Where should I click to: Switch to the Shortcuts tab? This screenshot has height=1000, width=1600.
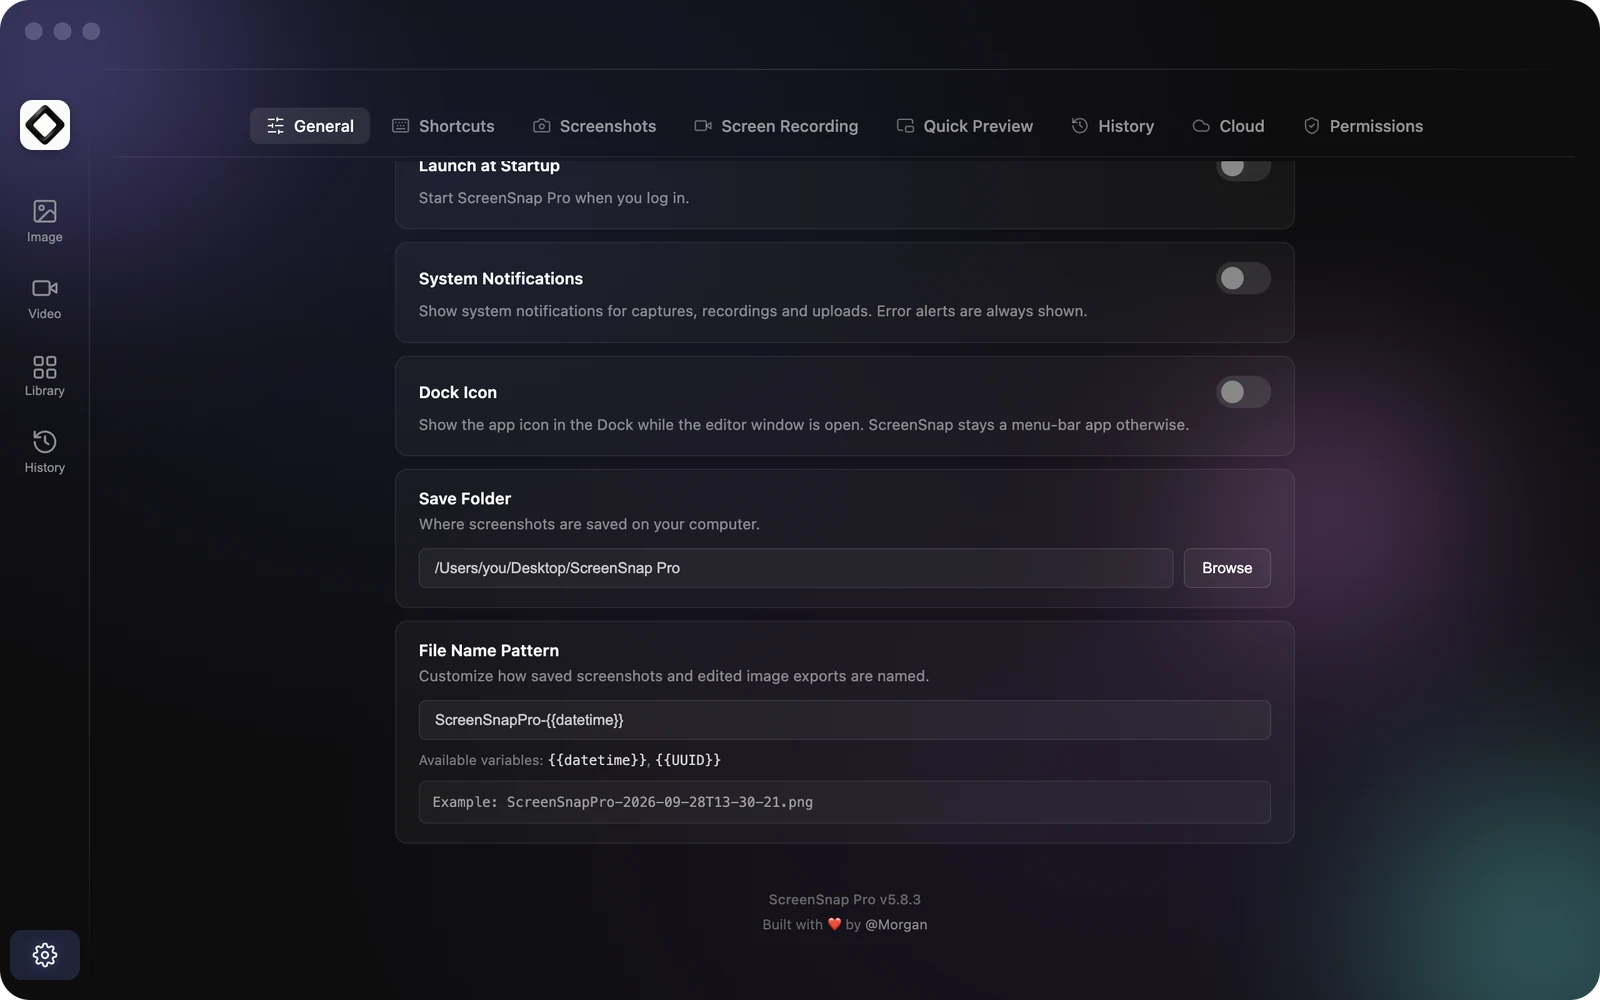tap(443, 126)
